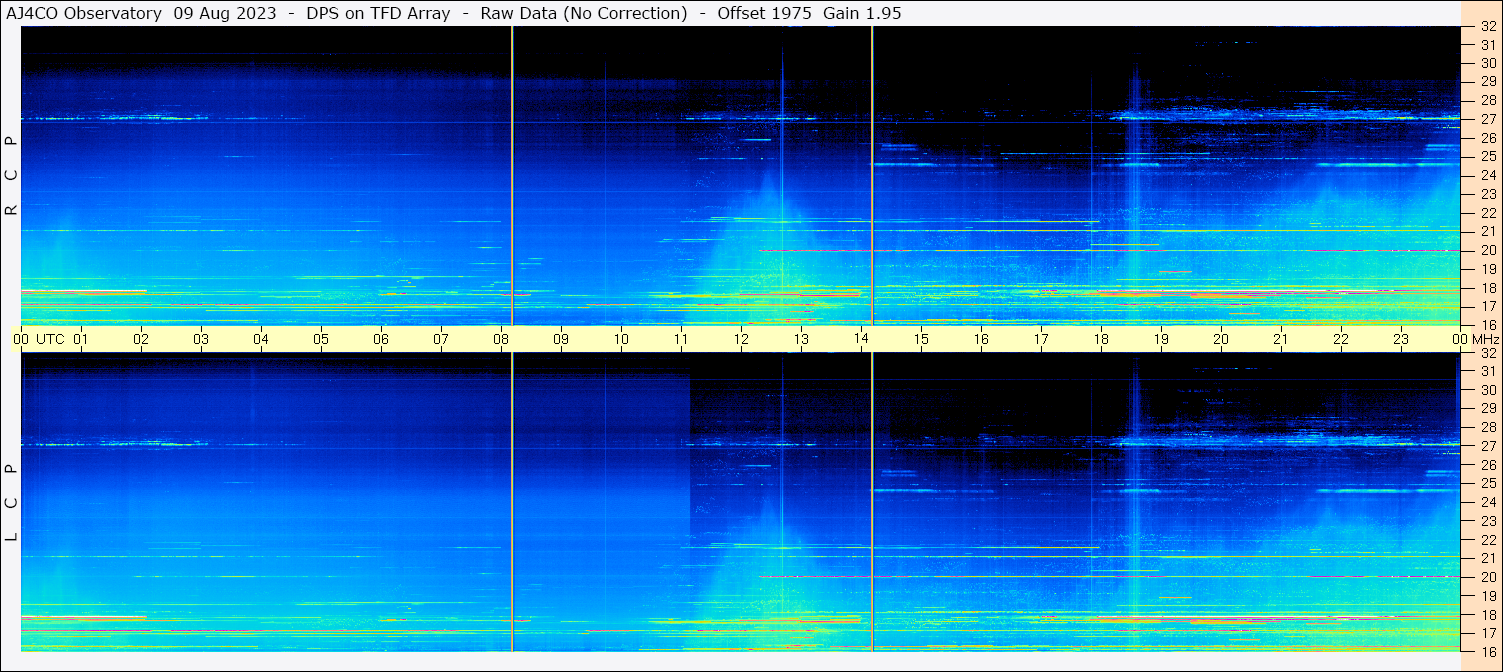1503x672 pixels.
Task: Select the 'Offset 1975' value in header
Action: pos(765,13)
